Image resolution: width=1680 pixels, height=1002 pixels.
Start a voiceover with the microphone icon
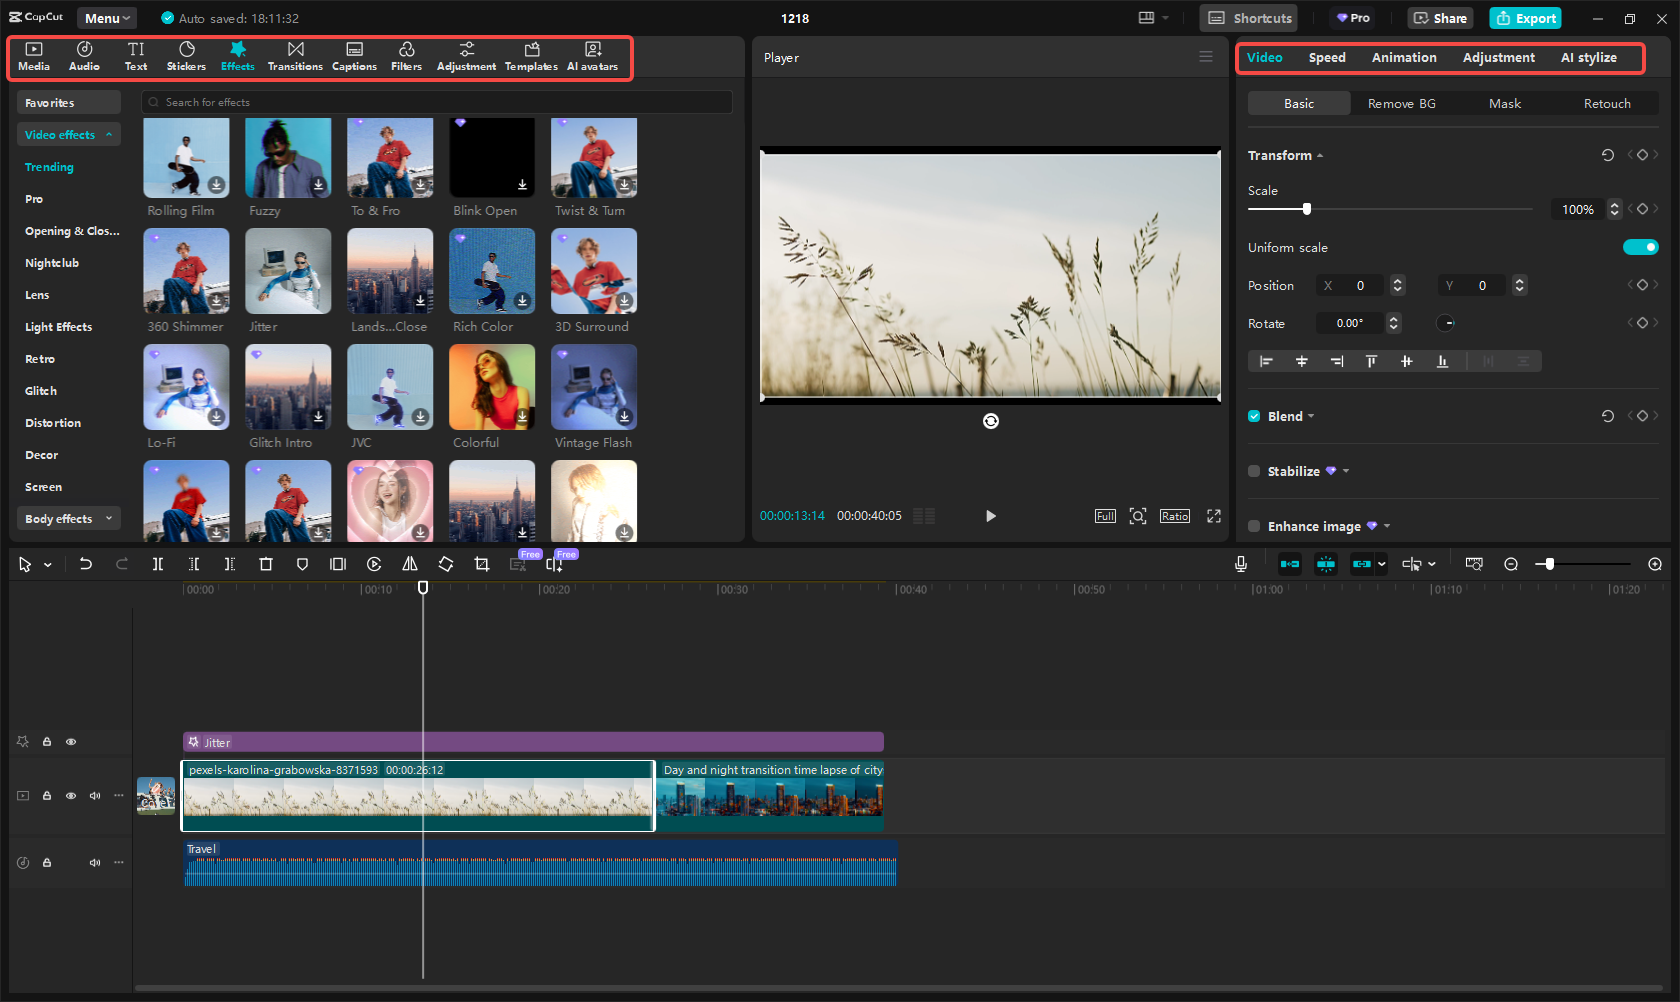click(1240, 564)
